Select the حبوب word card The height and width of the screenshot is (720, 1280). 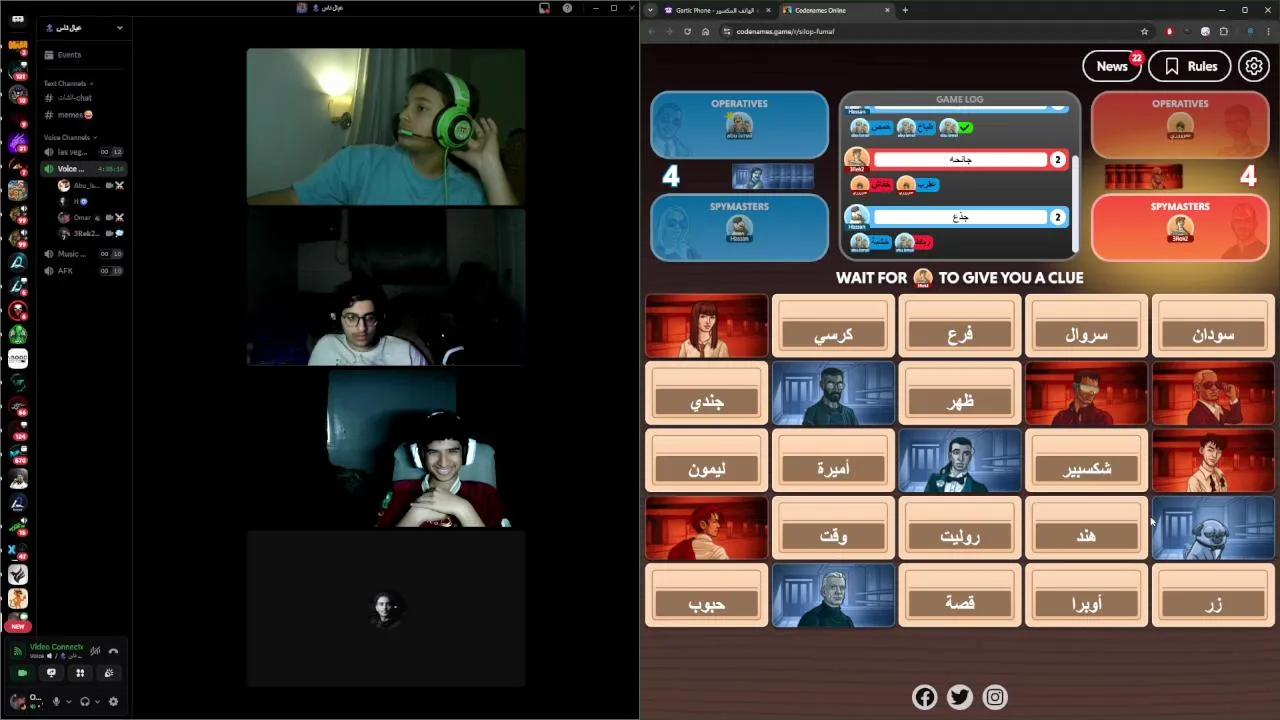(707, 595)
